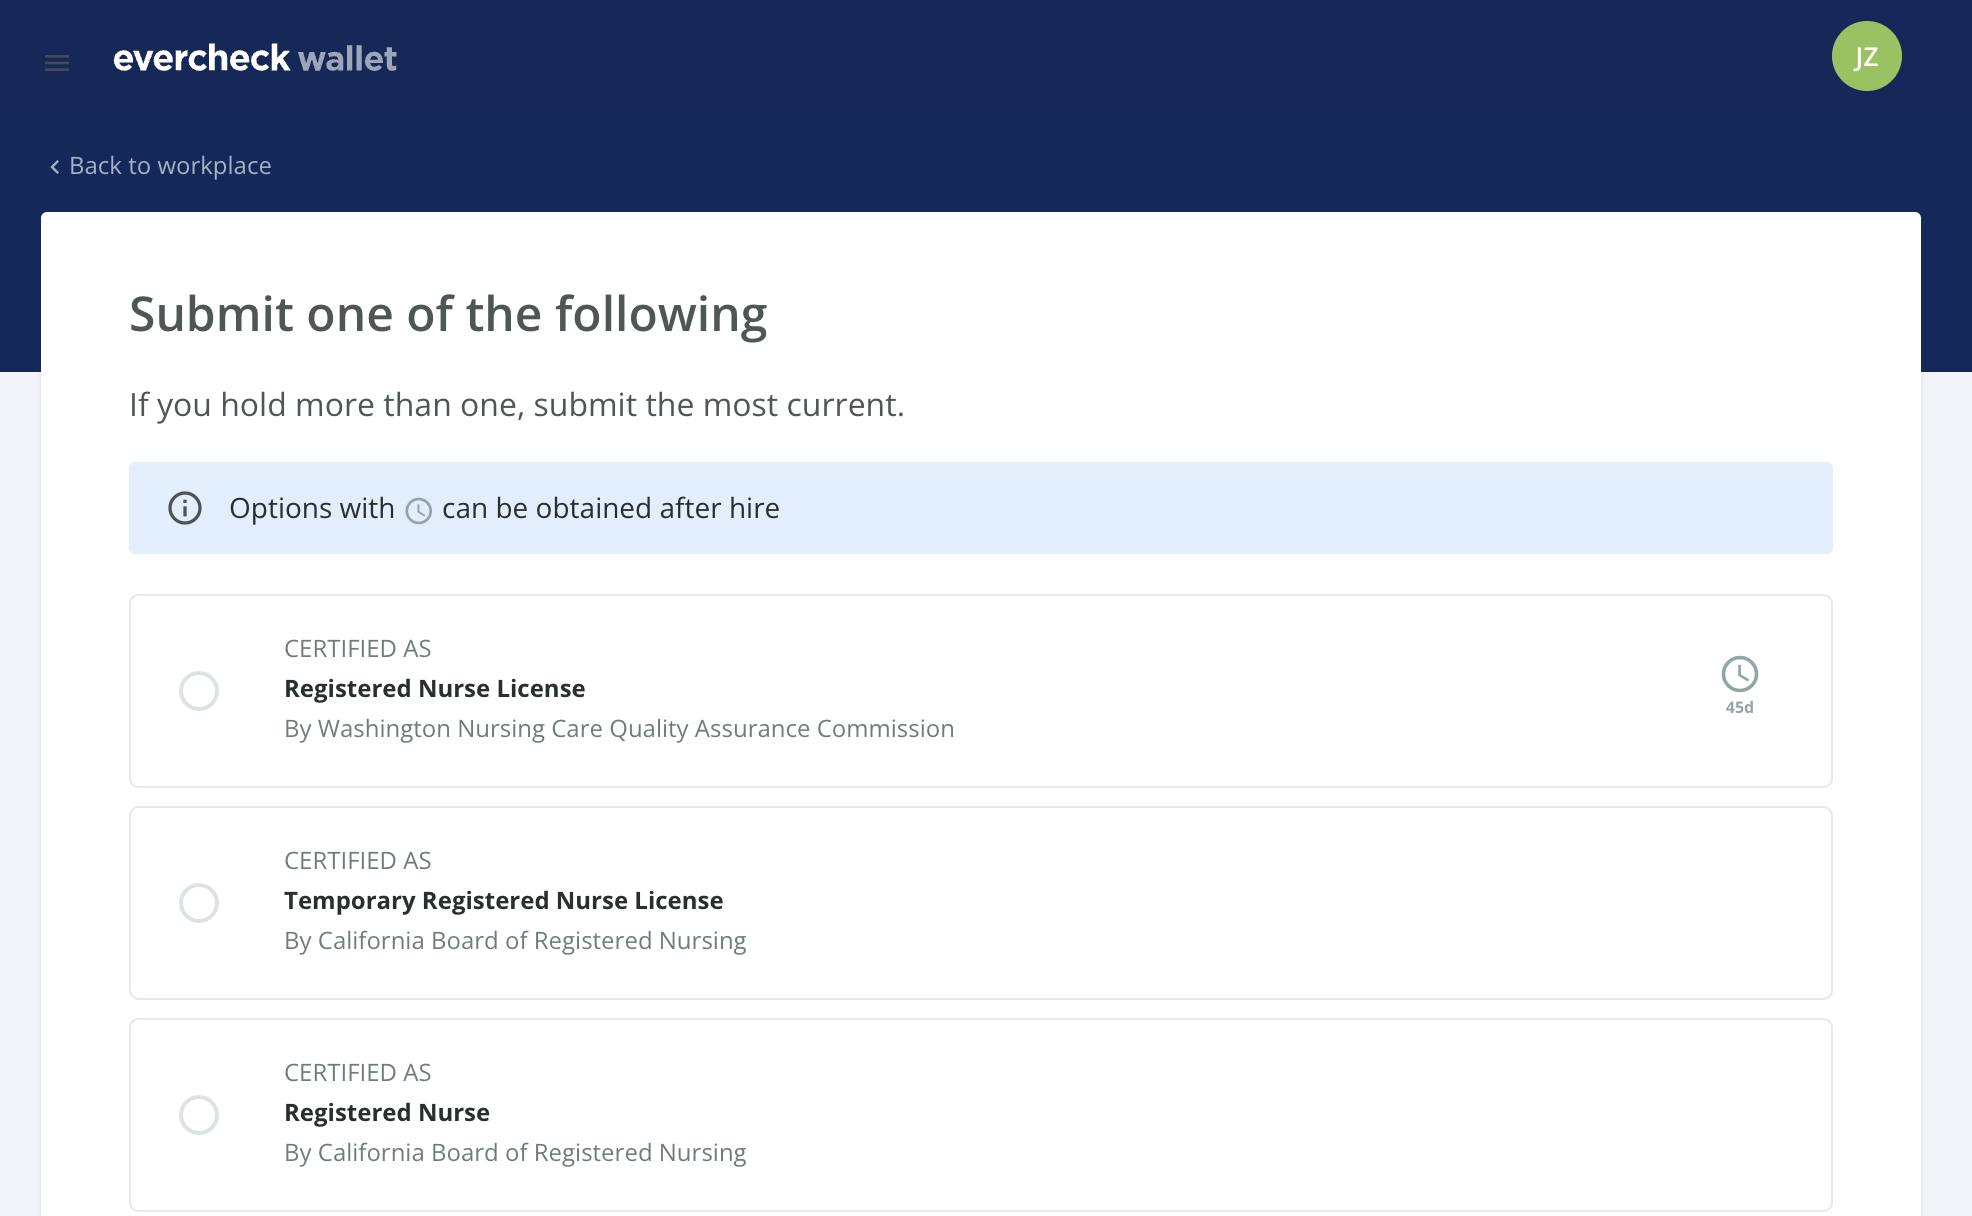Click the 'submit the most current' instruction text
The image size is (1972, 1216).
pos(718,405)
